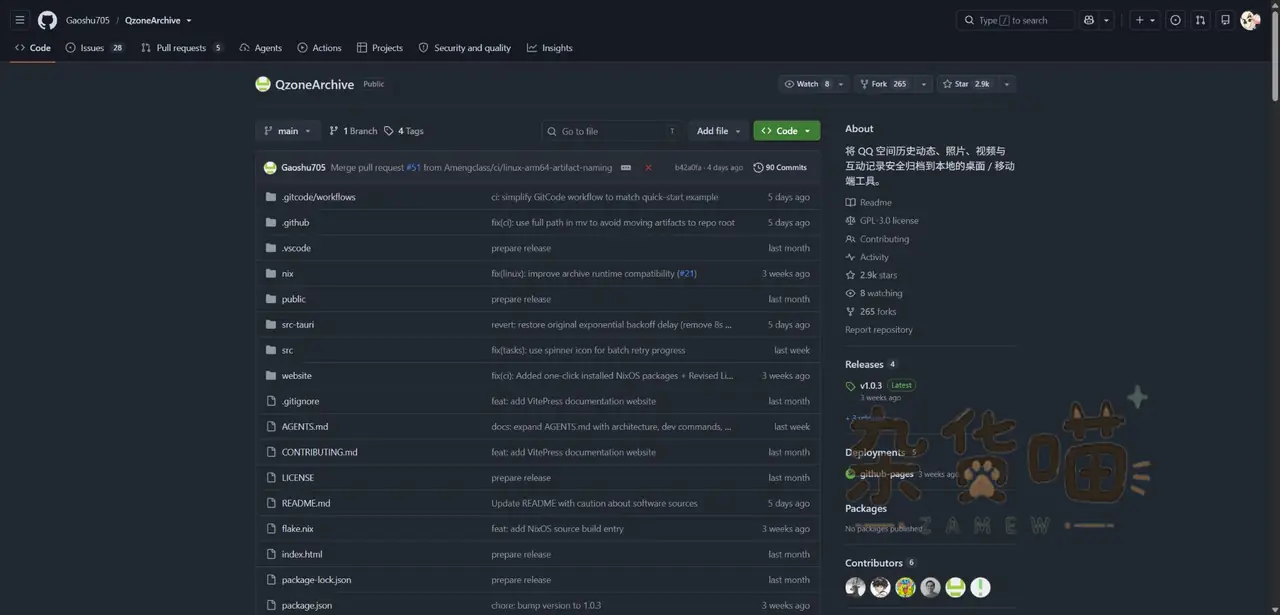The height and width of the screenshot is (615, 1280).
Task: View the 265 forks link
Action: 871,311
